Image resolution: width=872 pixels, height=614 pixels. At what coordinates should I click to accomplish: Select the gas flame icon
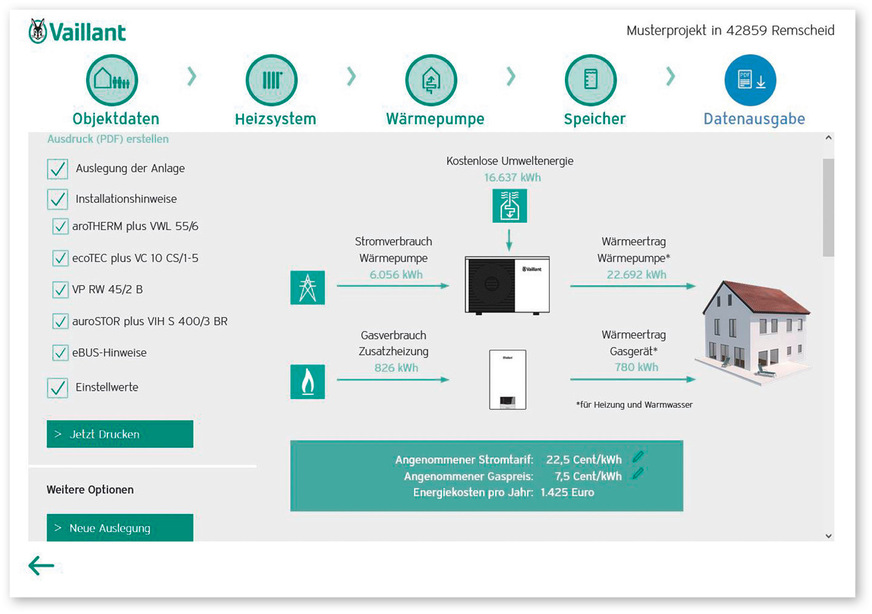[307, 381]
